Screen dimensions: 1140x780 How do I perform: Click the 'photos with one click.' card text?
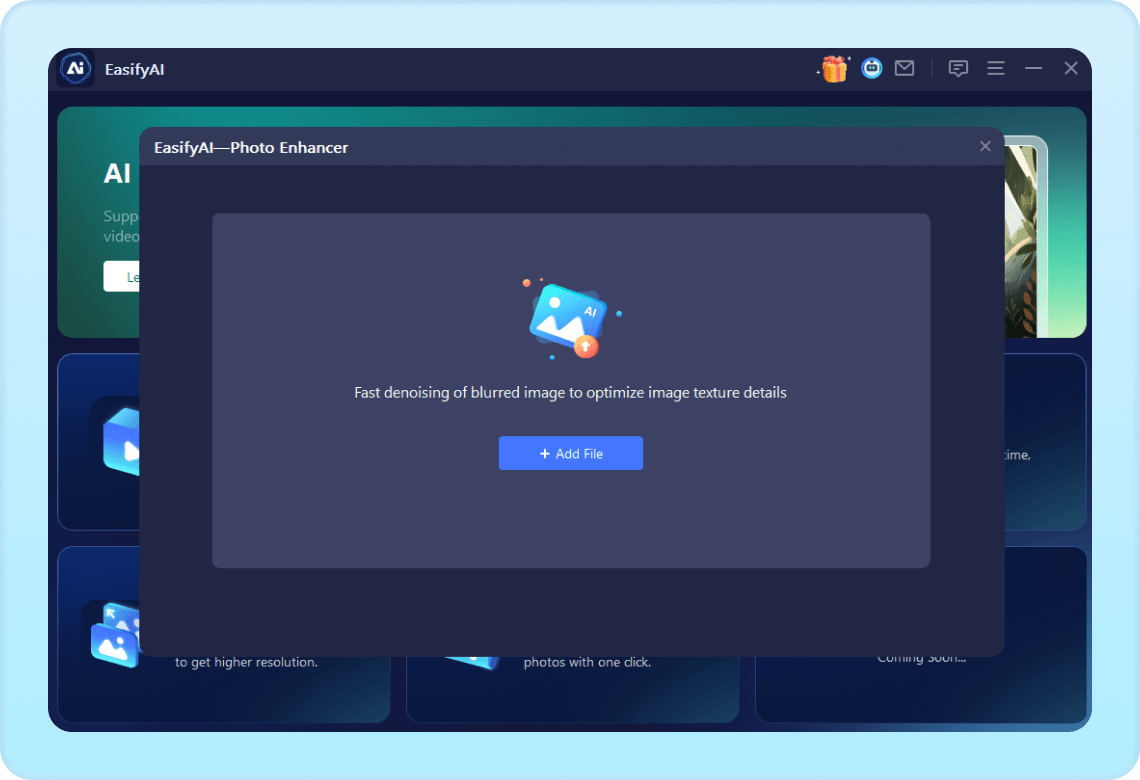point(587,662)
